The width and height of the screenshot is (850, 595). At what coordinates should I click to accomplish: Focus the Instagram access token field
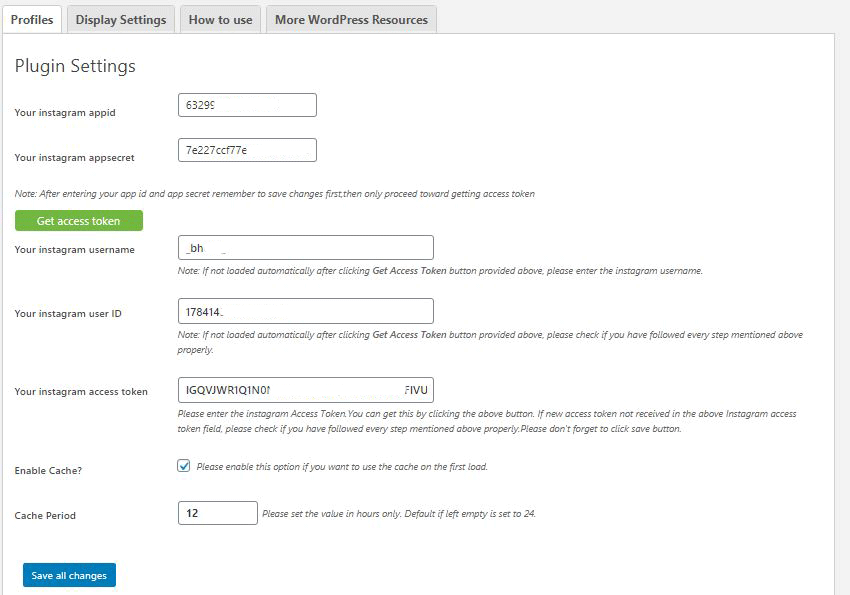click(306, 390)
